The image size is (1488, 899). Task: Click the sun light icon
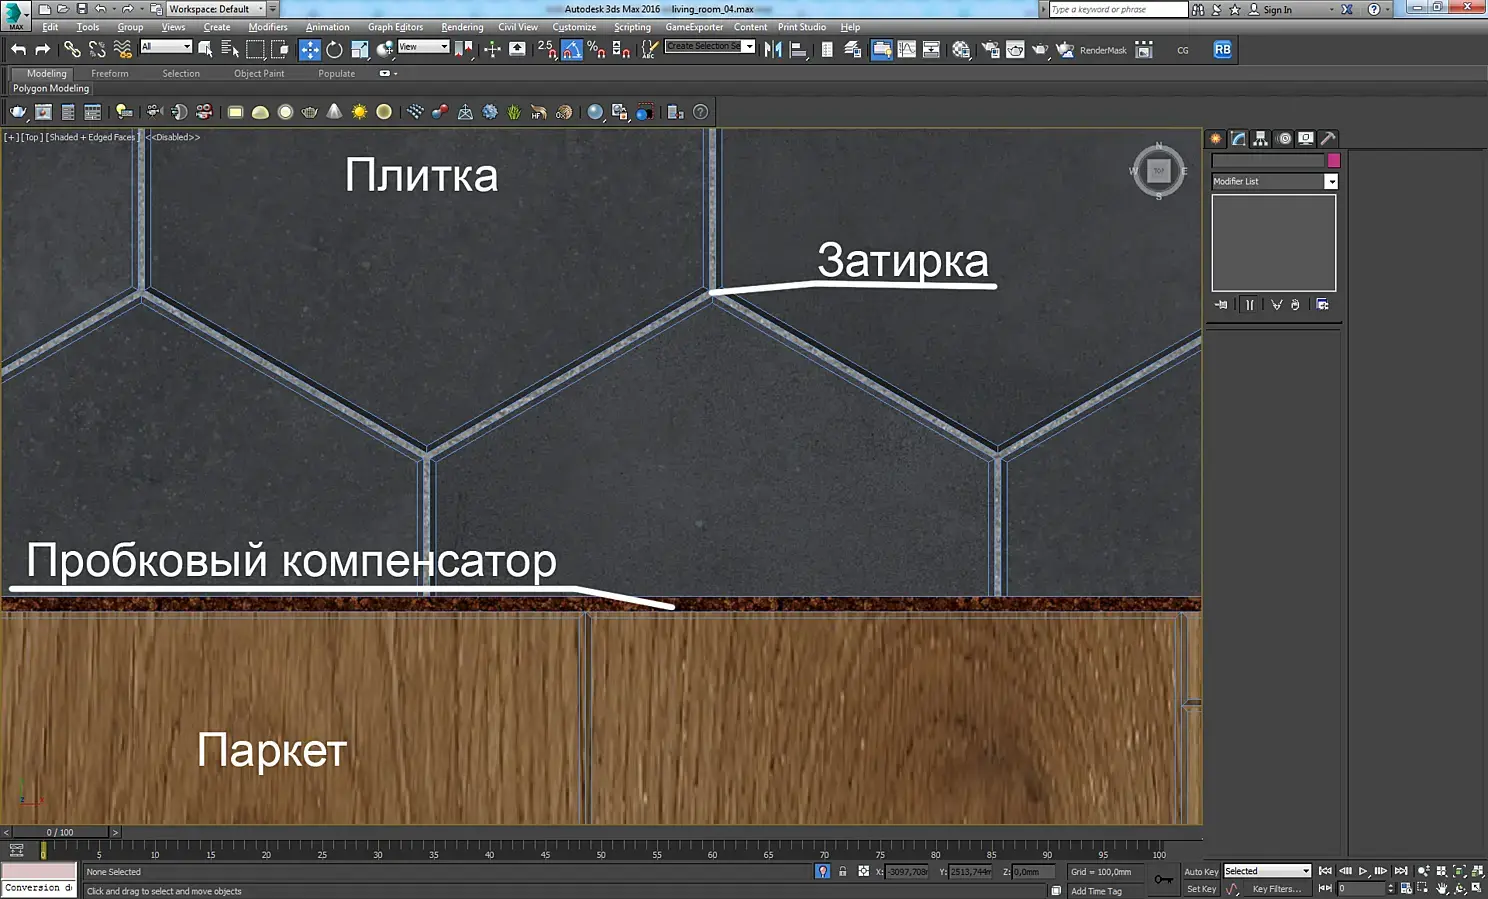[359, 112]
